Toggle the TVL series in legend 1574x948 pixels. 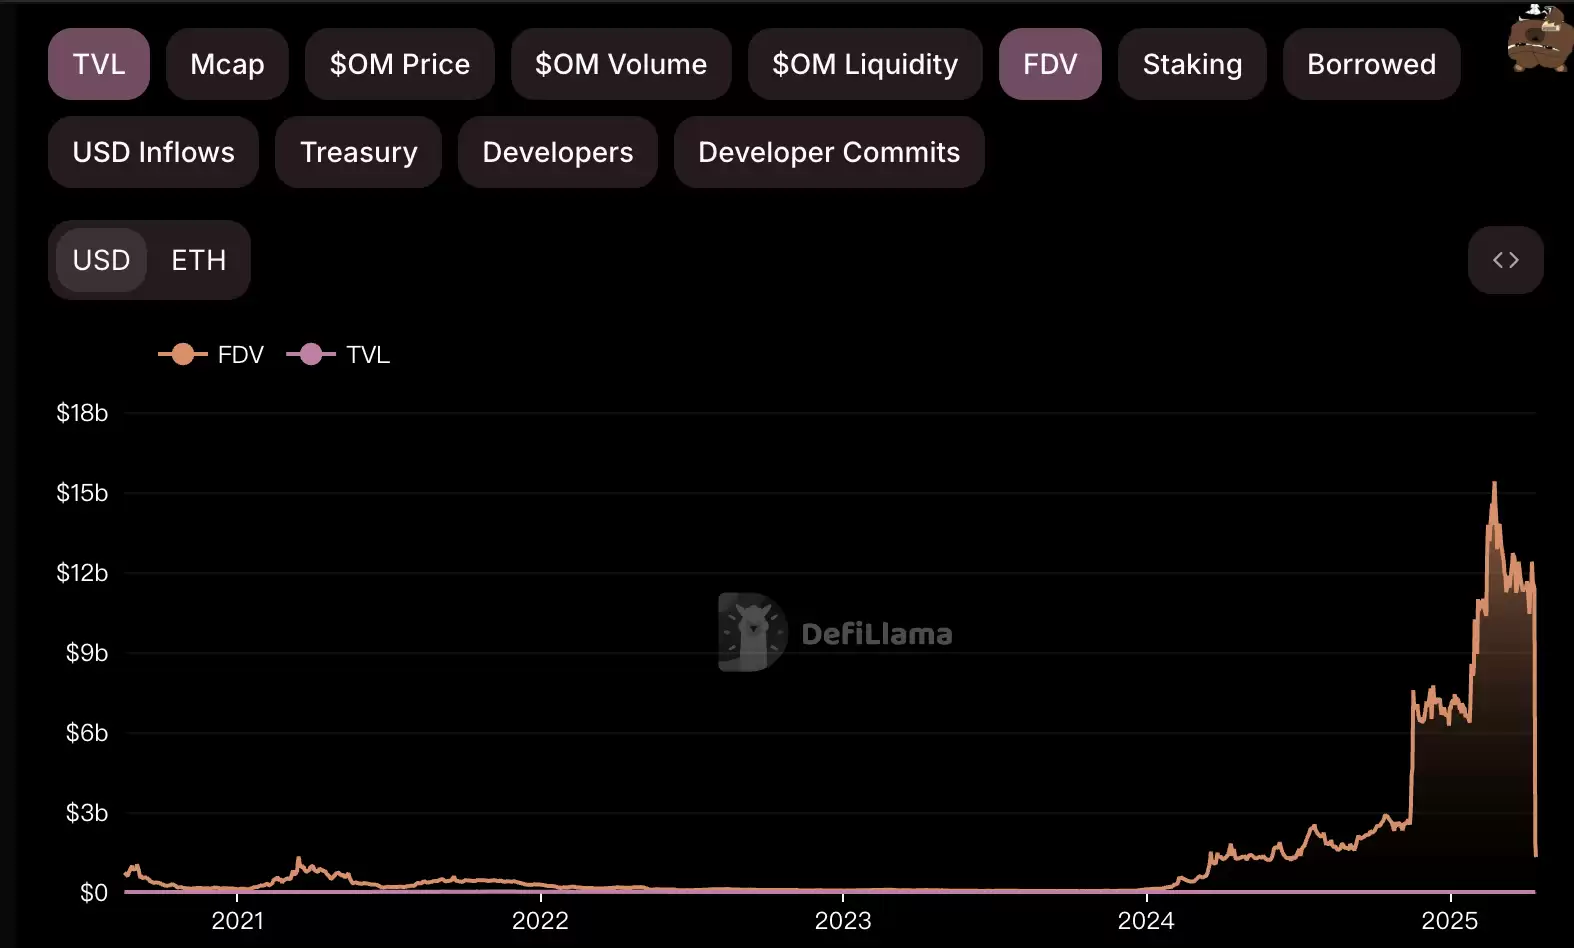click(x=338, y=354)
